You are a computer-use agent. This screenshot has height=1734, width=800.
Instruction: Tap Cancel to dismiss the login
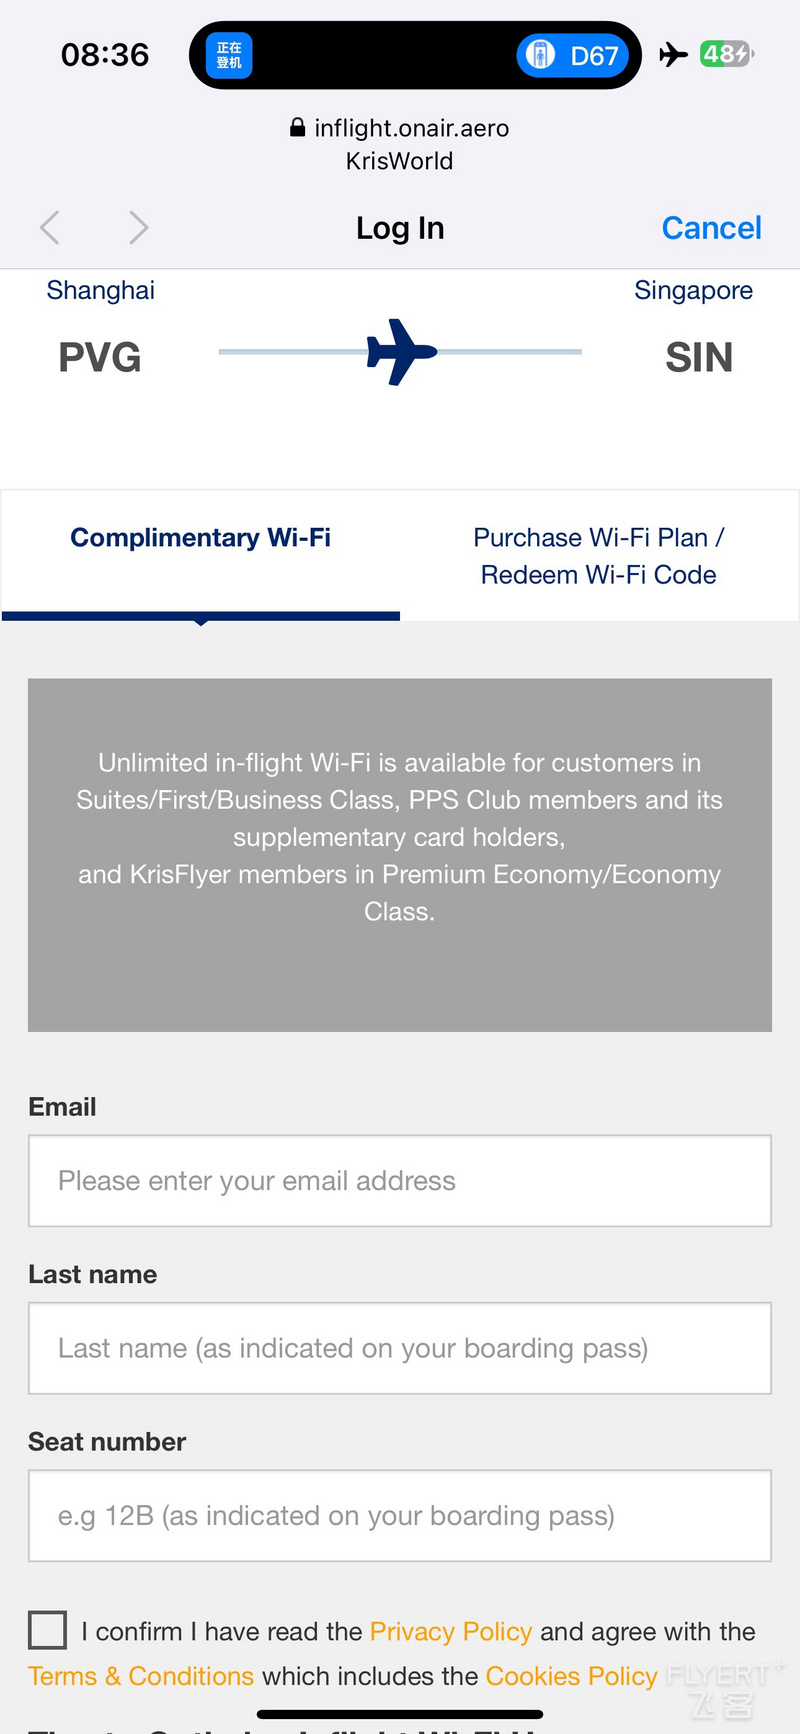point(711,228)
